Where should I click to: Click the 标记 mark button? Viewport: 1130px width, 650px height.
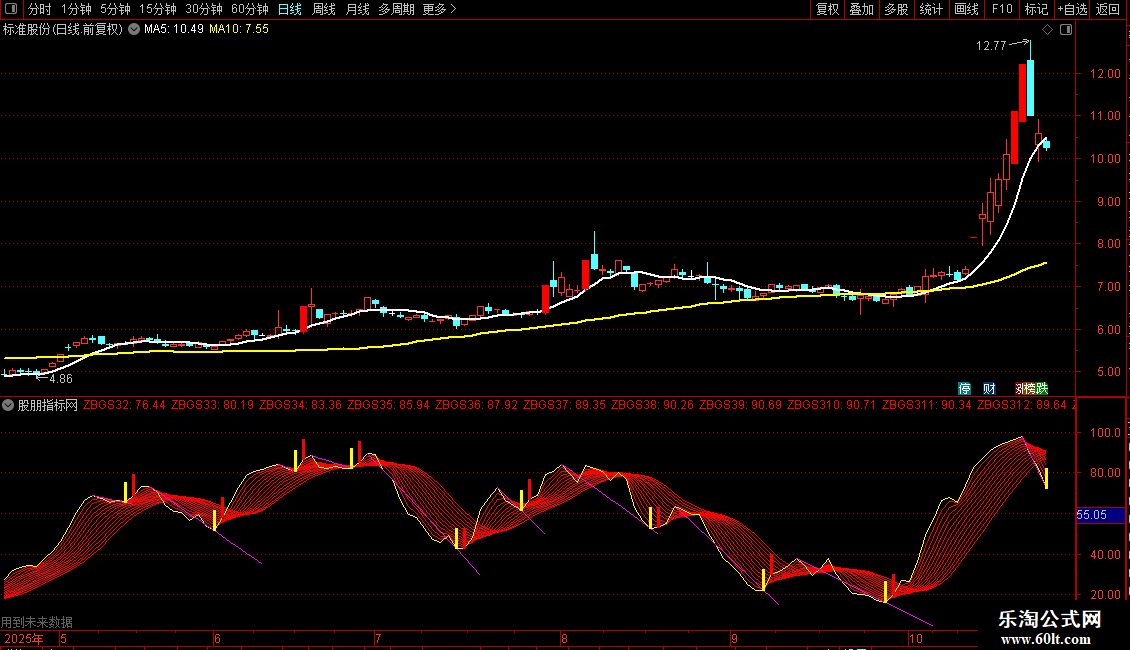coord(1036,9)
